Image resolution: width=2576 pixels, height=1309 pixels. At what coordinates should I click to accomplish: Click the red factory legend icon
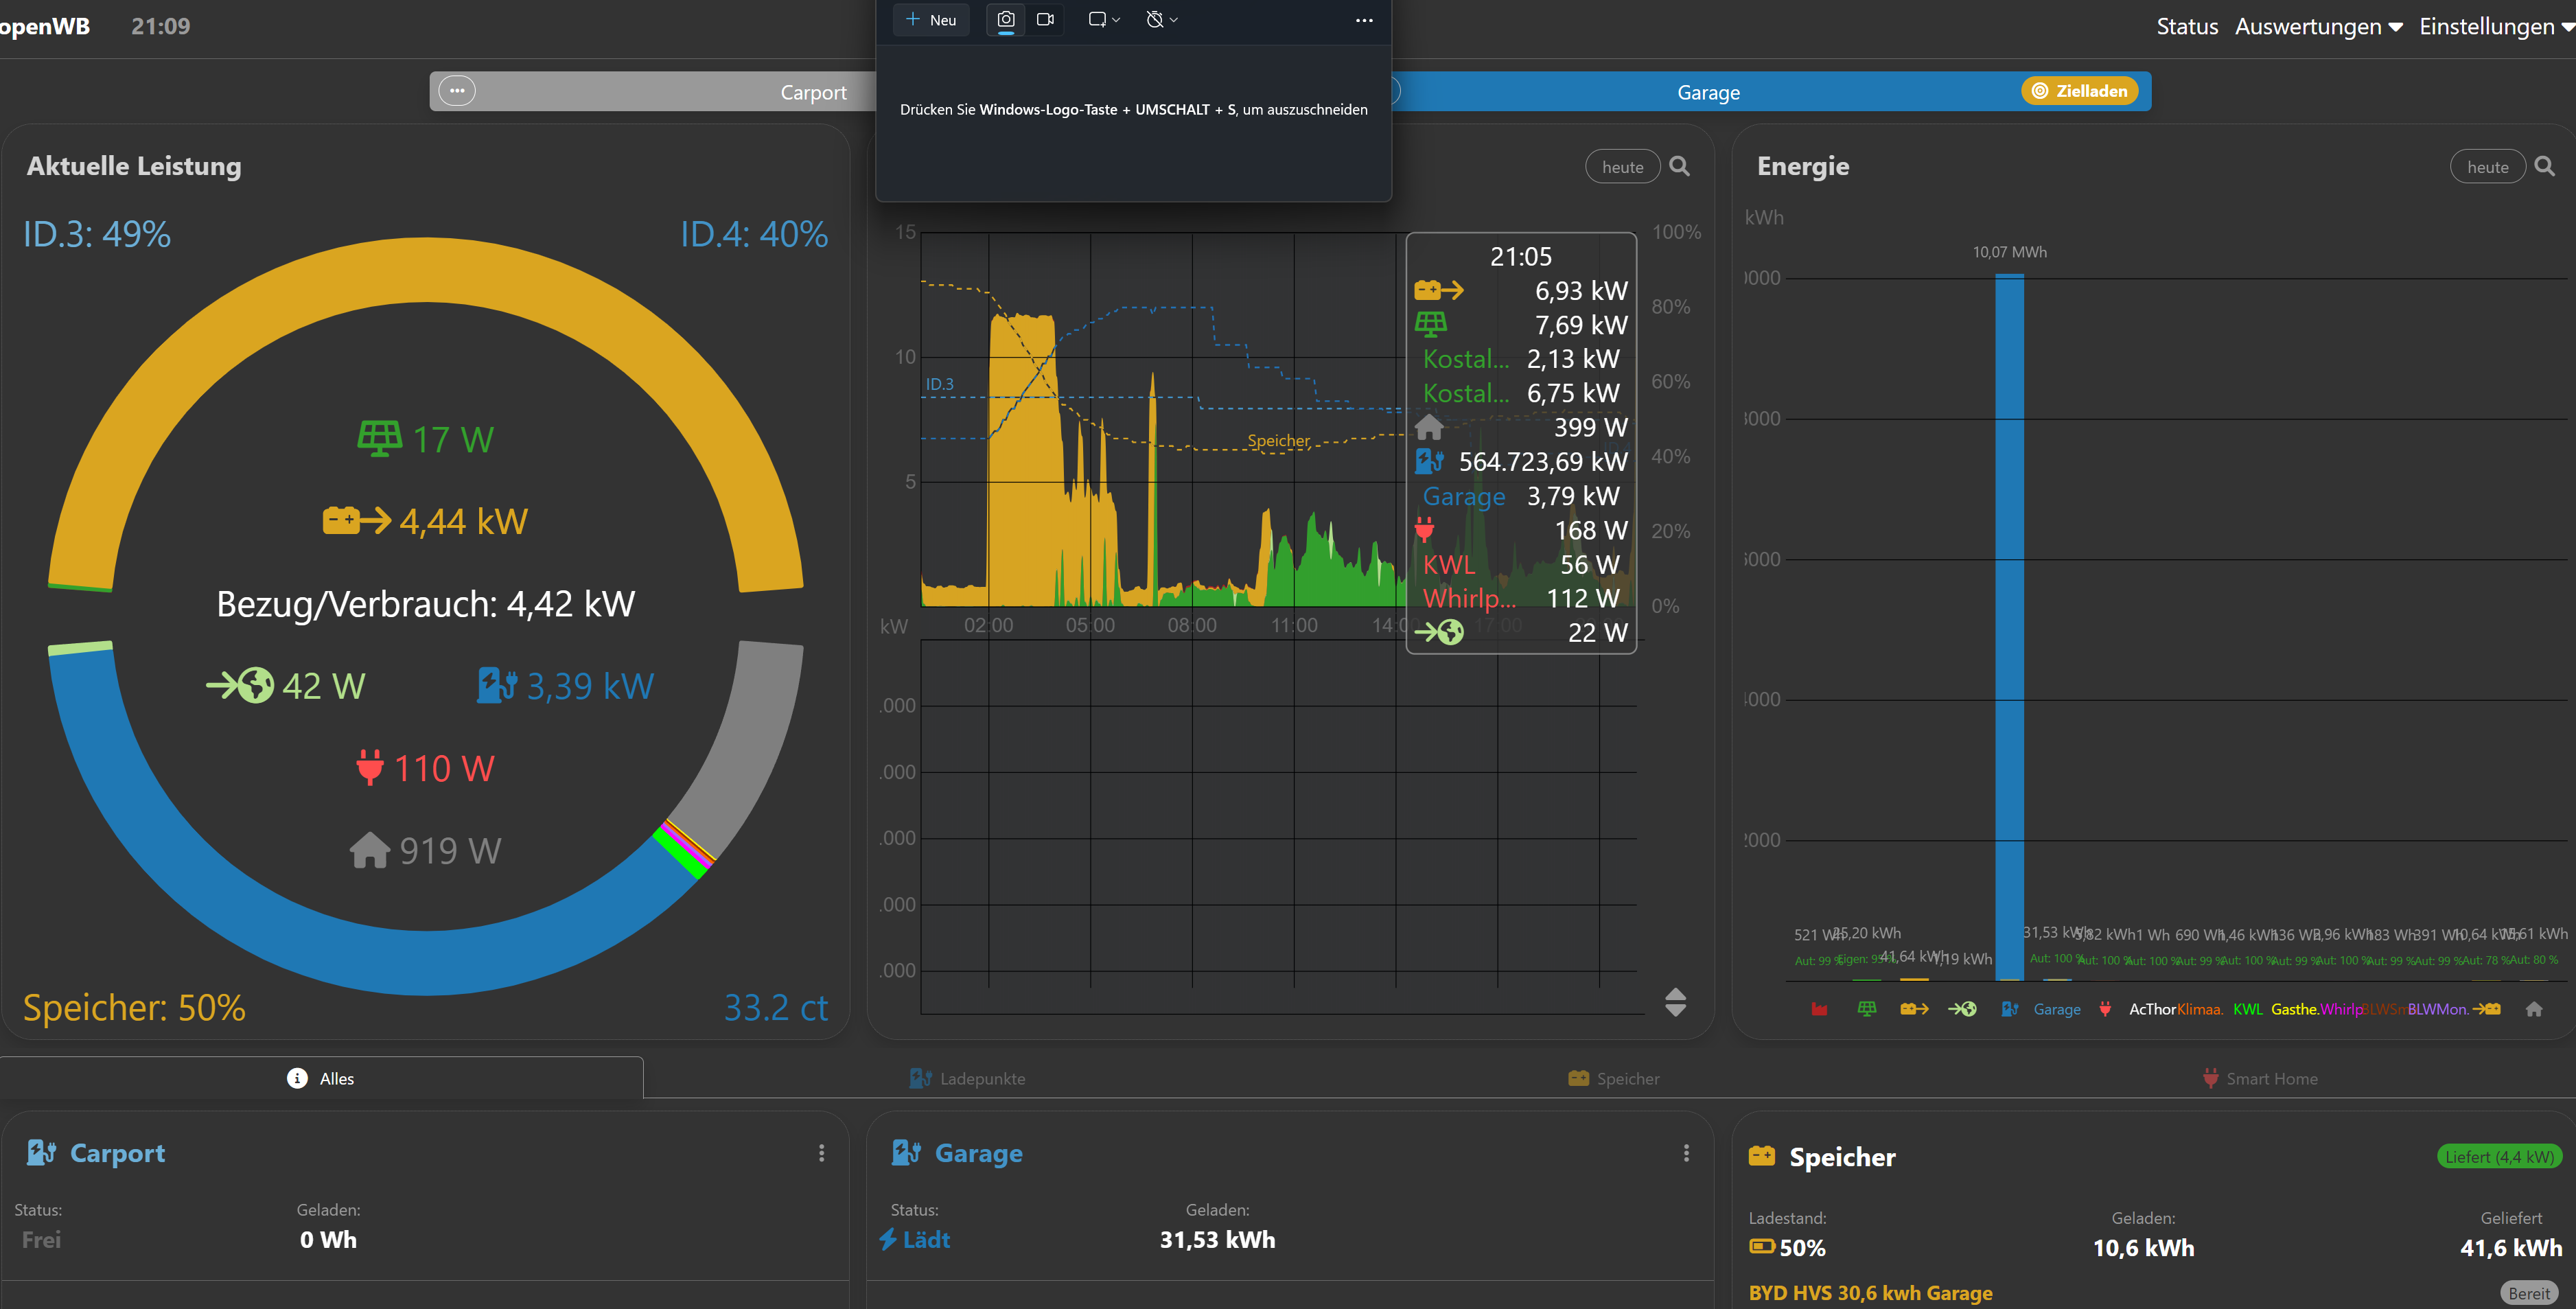(1819, 1009)
